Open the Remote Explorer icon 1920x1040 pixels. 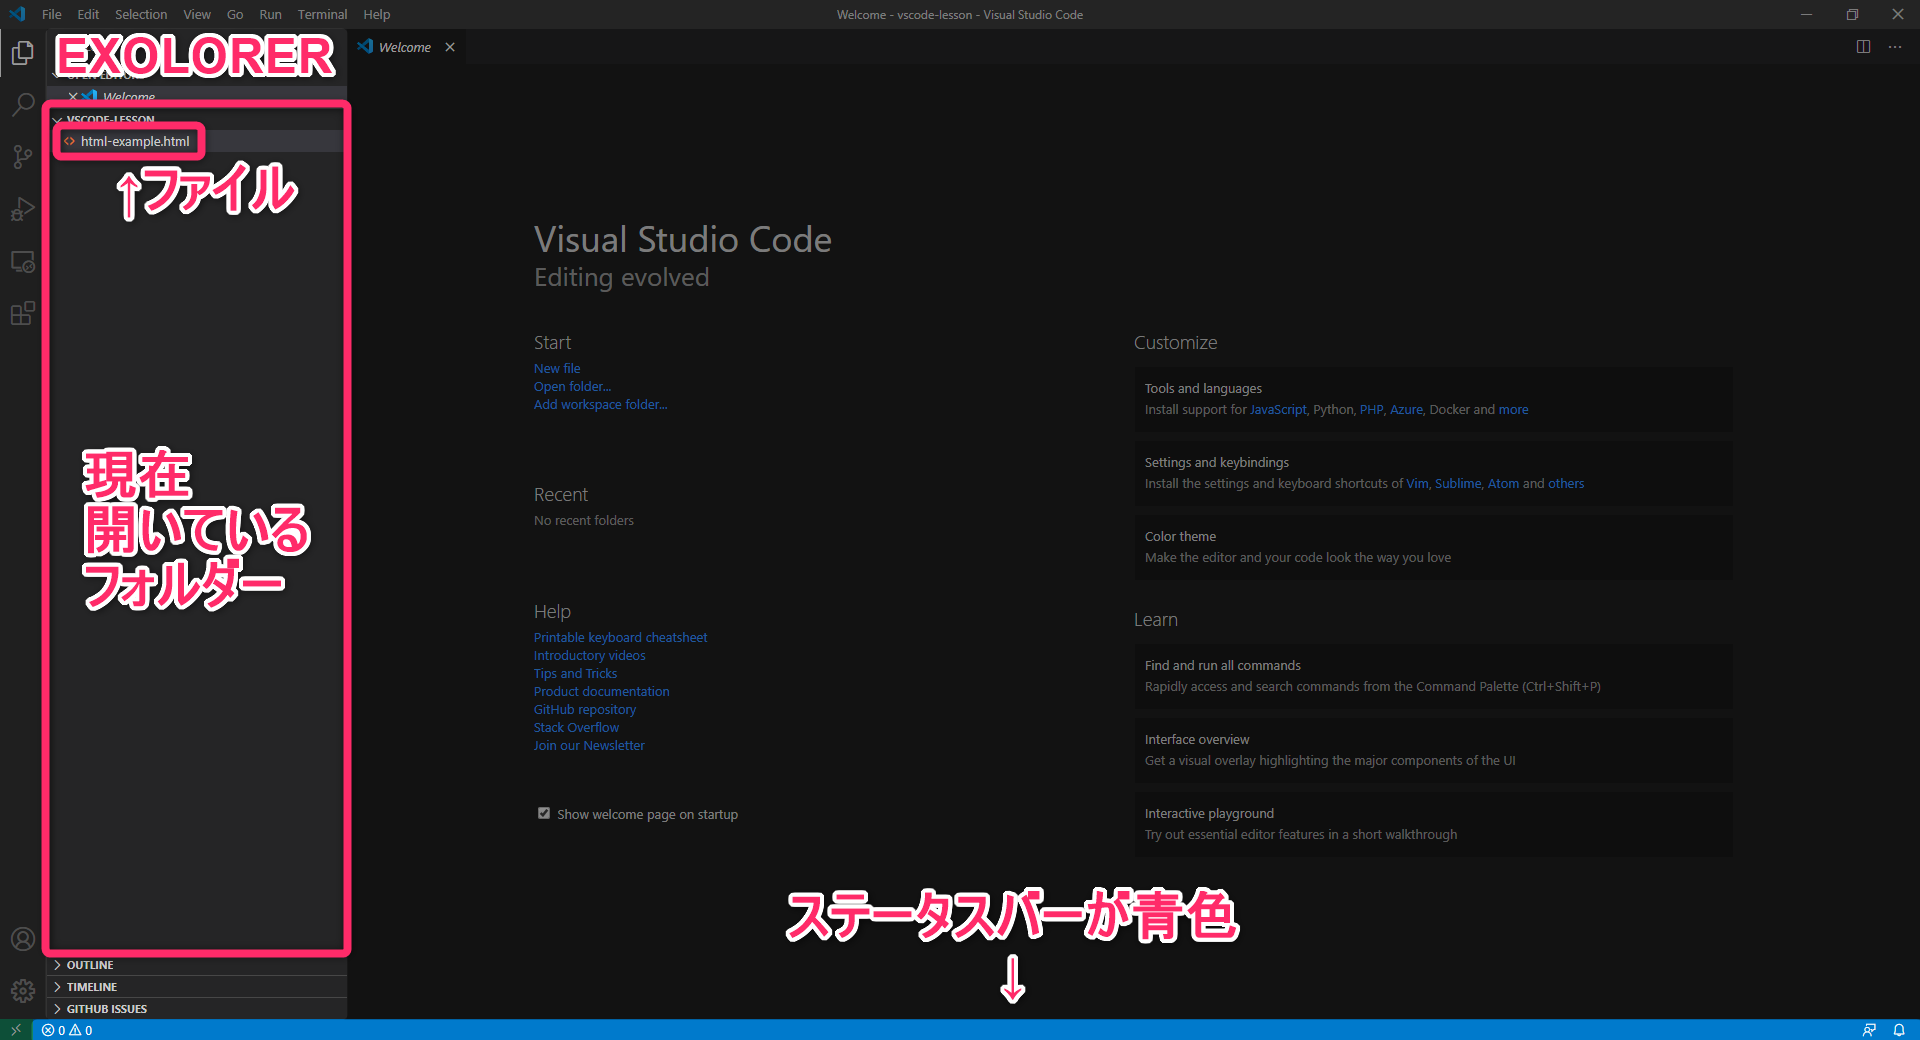(22, 262)
